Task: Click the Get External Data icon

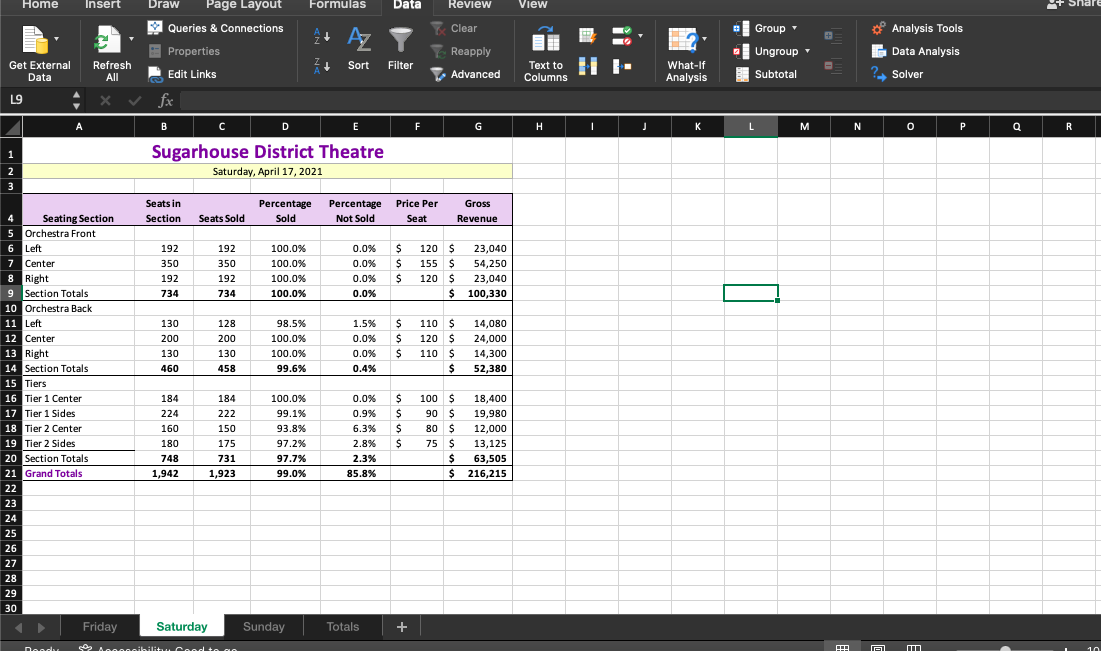Action: 34,40
